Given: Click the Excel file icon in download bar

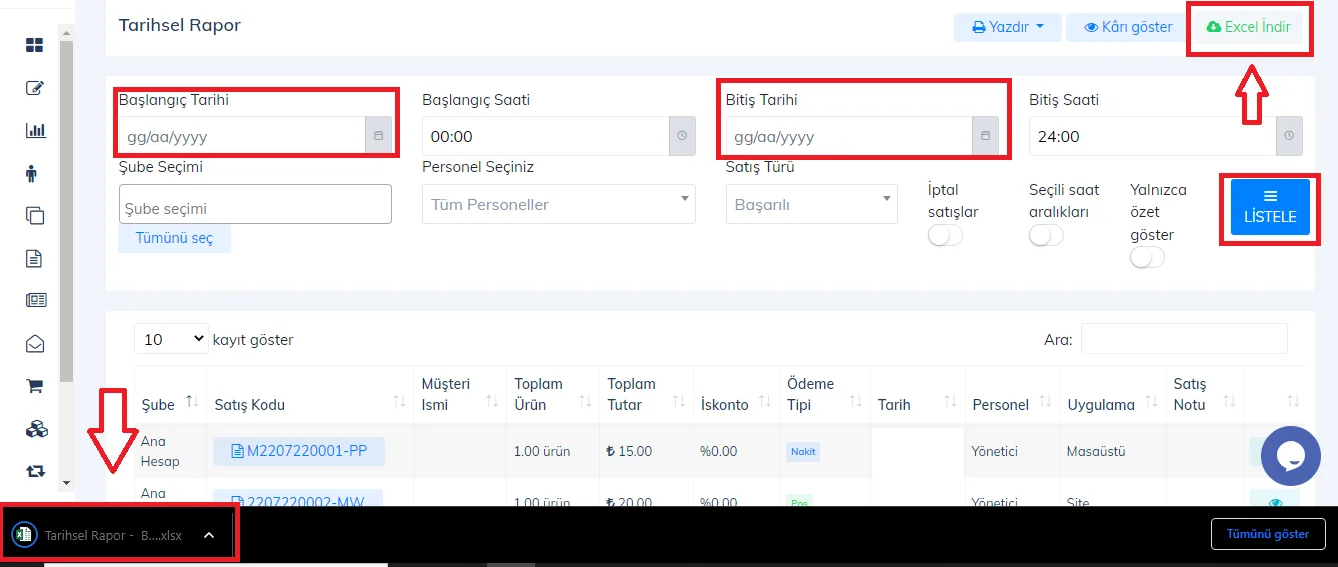Looking at the screenshot, I should click(24, 535).
